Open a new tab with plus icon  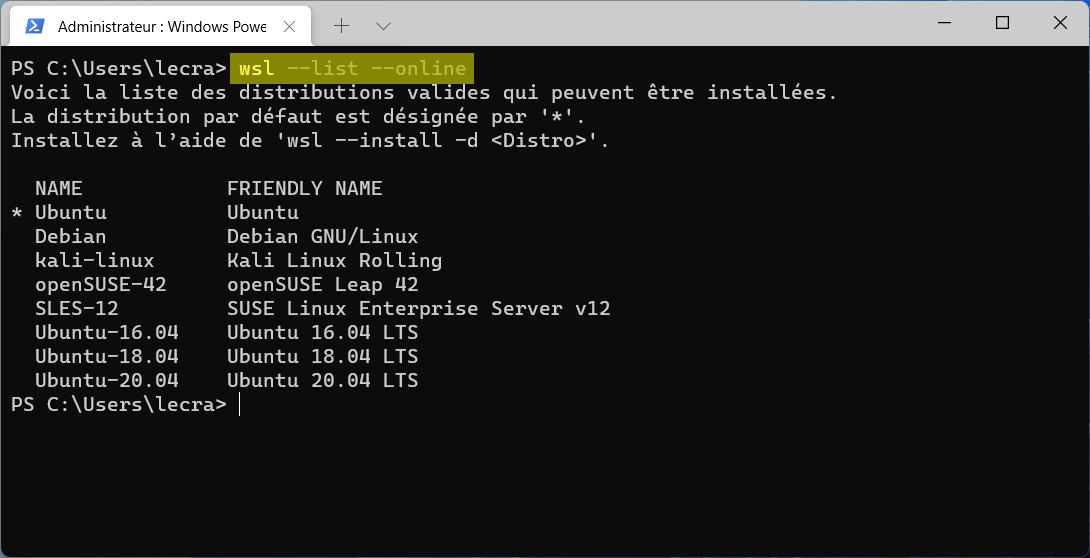341,26
